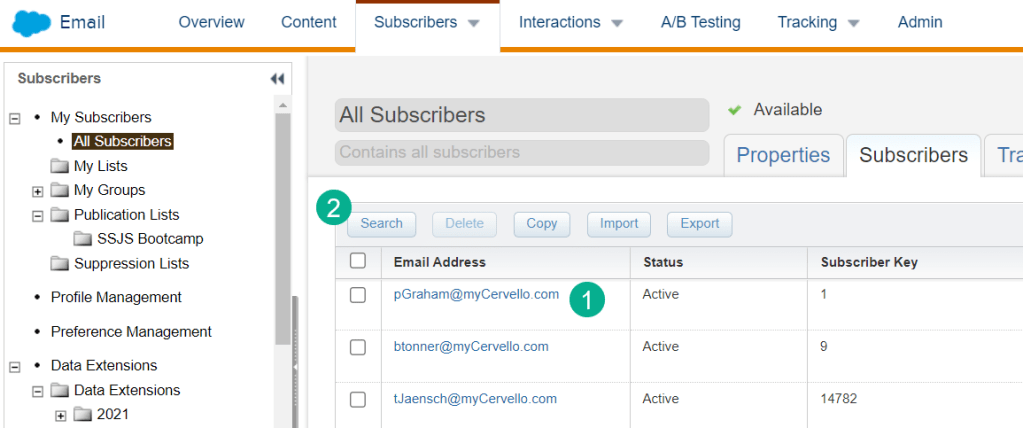Image resolution: width=1023 pixels, height=428 pixels.
Task: Click the Search button
Action: pos(381,224)
